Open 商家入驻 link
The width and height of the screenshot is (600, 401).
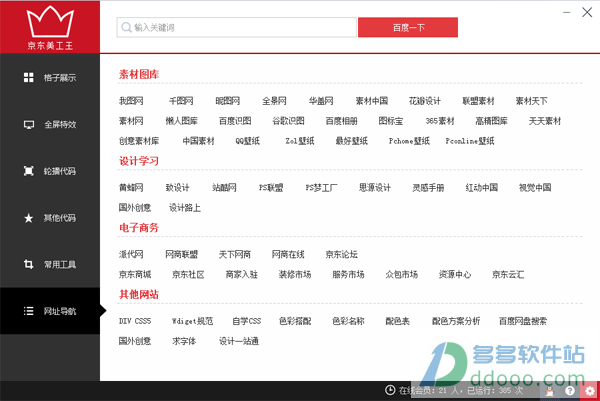click(x=241, y=274)
